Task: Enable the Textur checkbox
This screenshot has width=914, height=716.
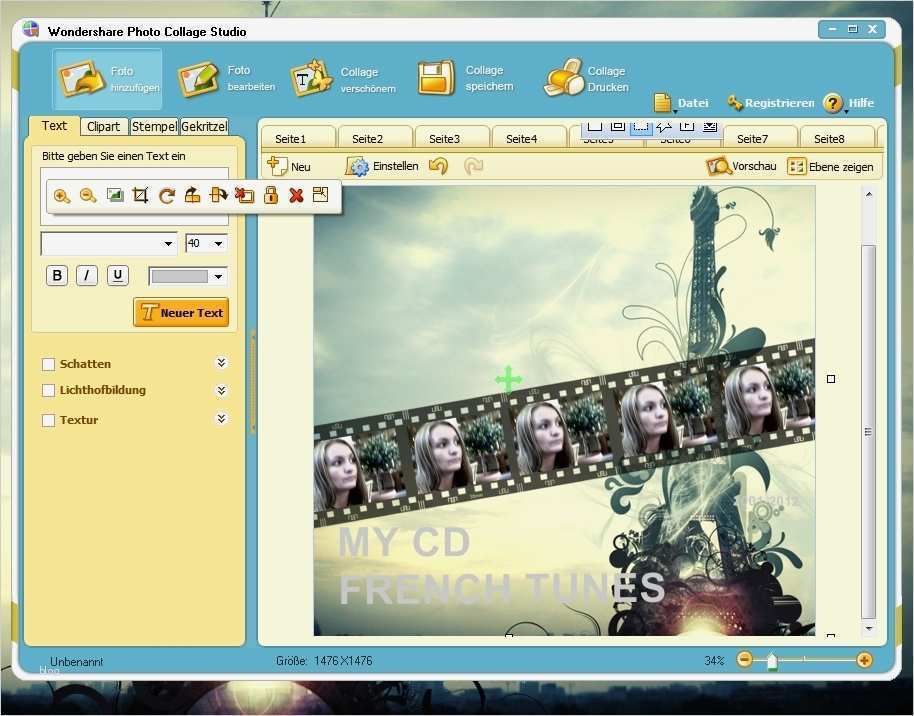Action: click(48, 420)
